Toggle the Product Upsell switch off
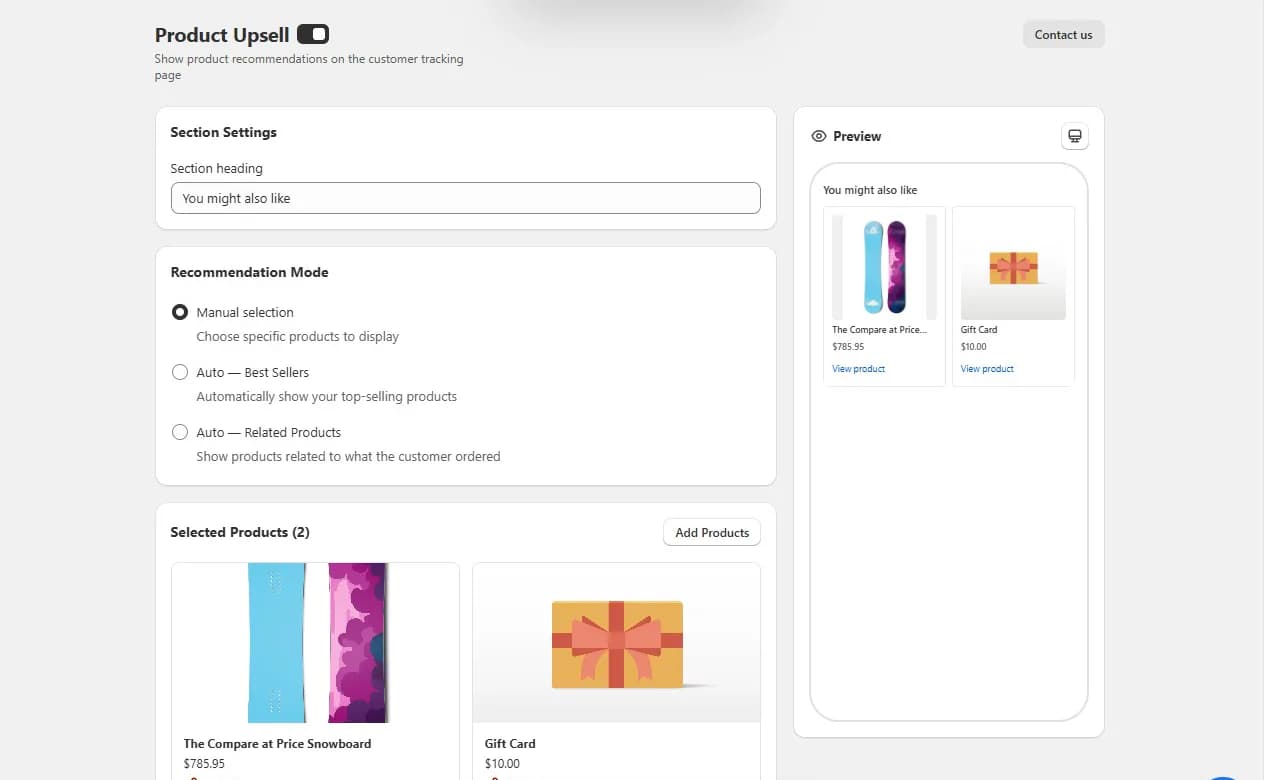This screenshot has width=1264, height=780. click(x=313, y=35)
